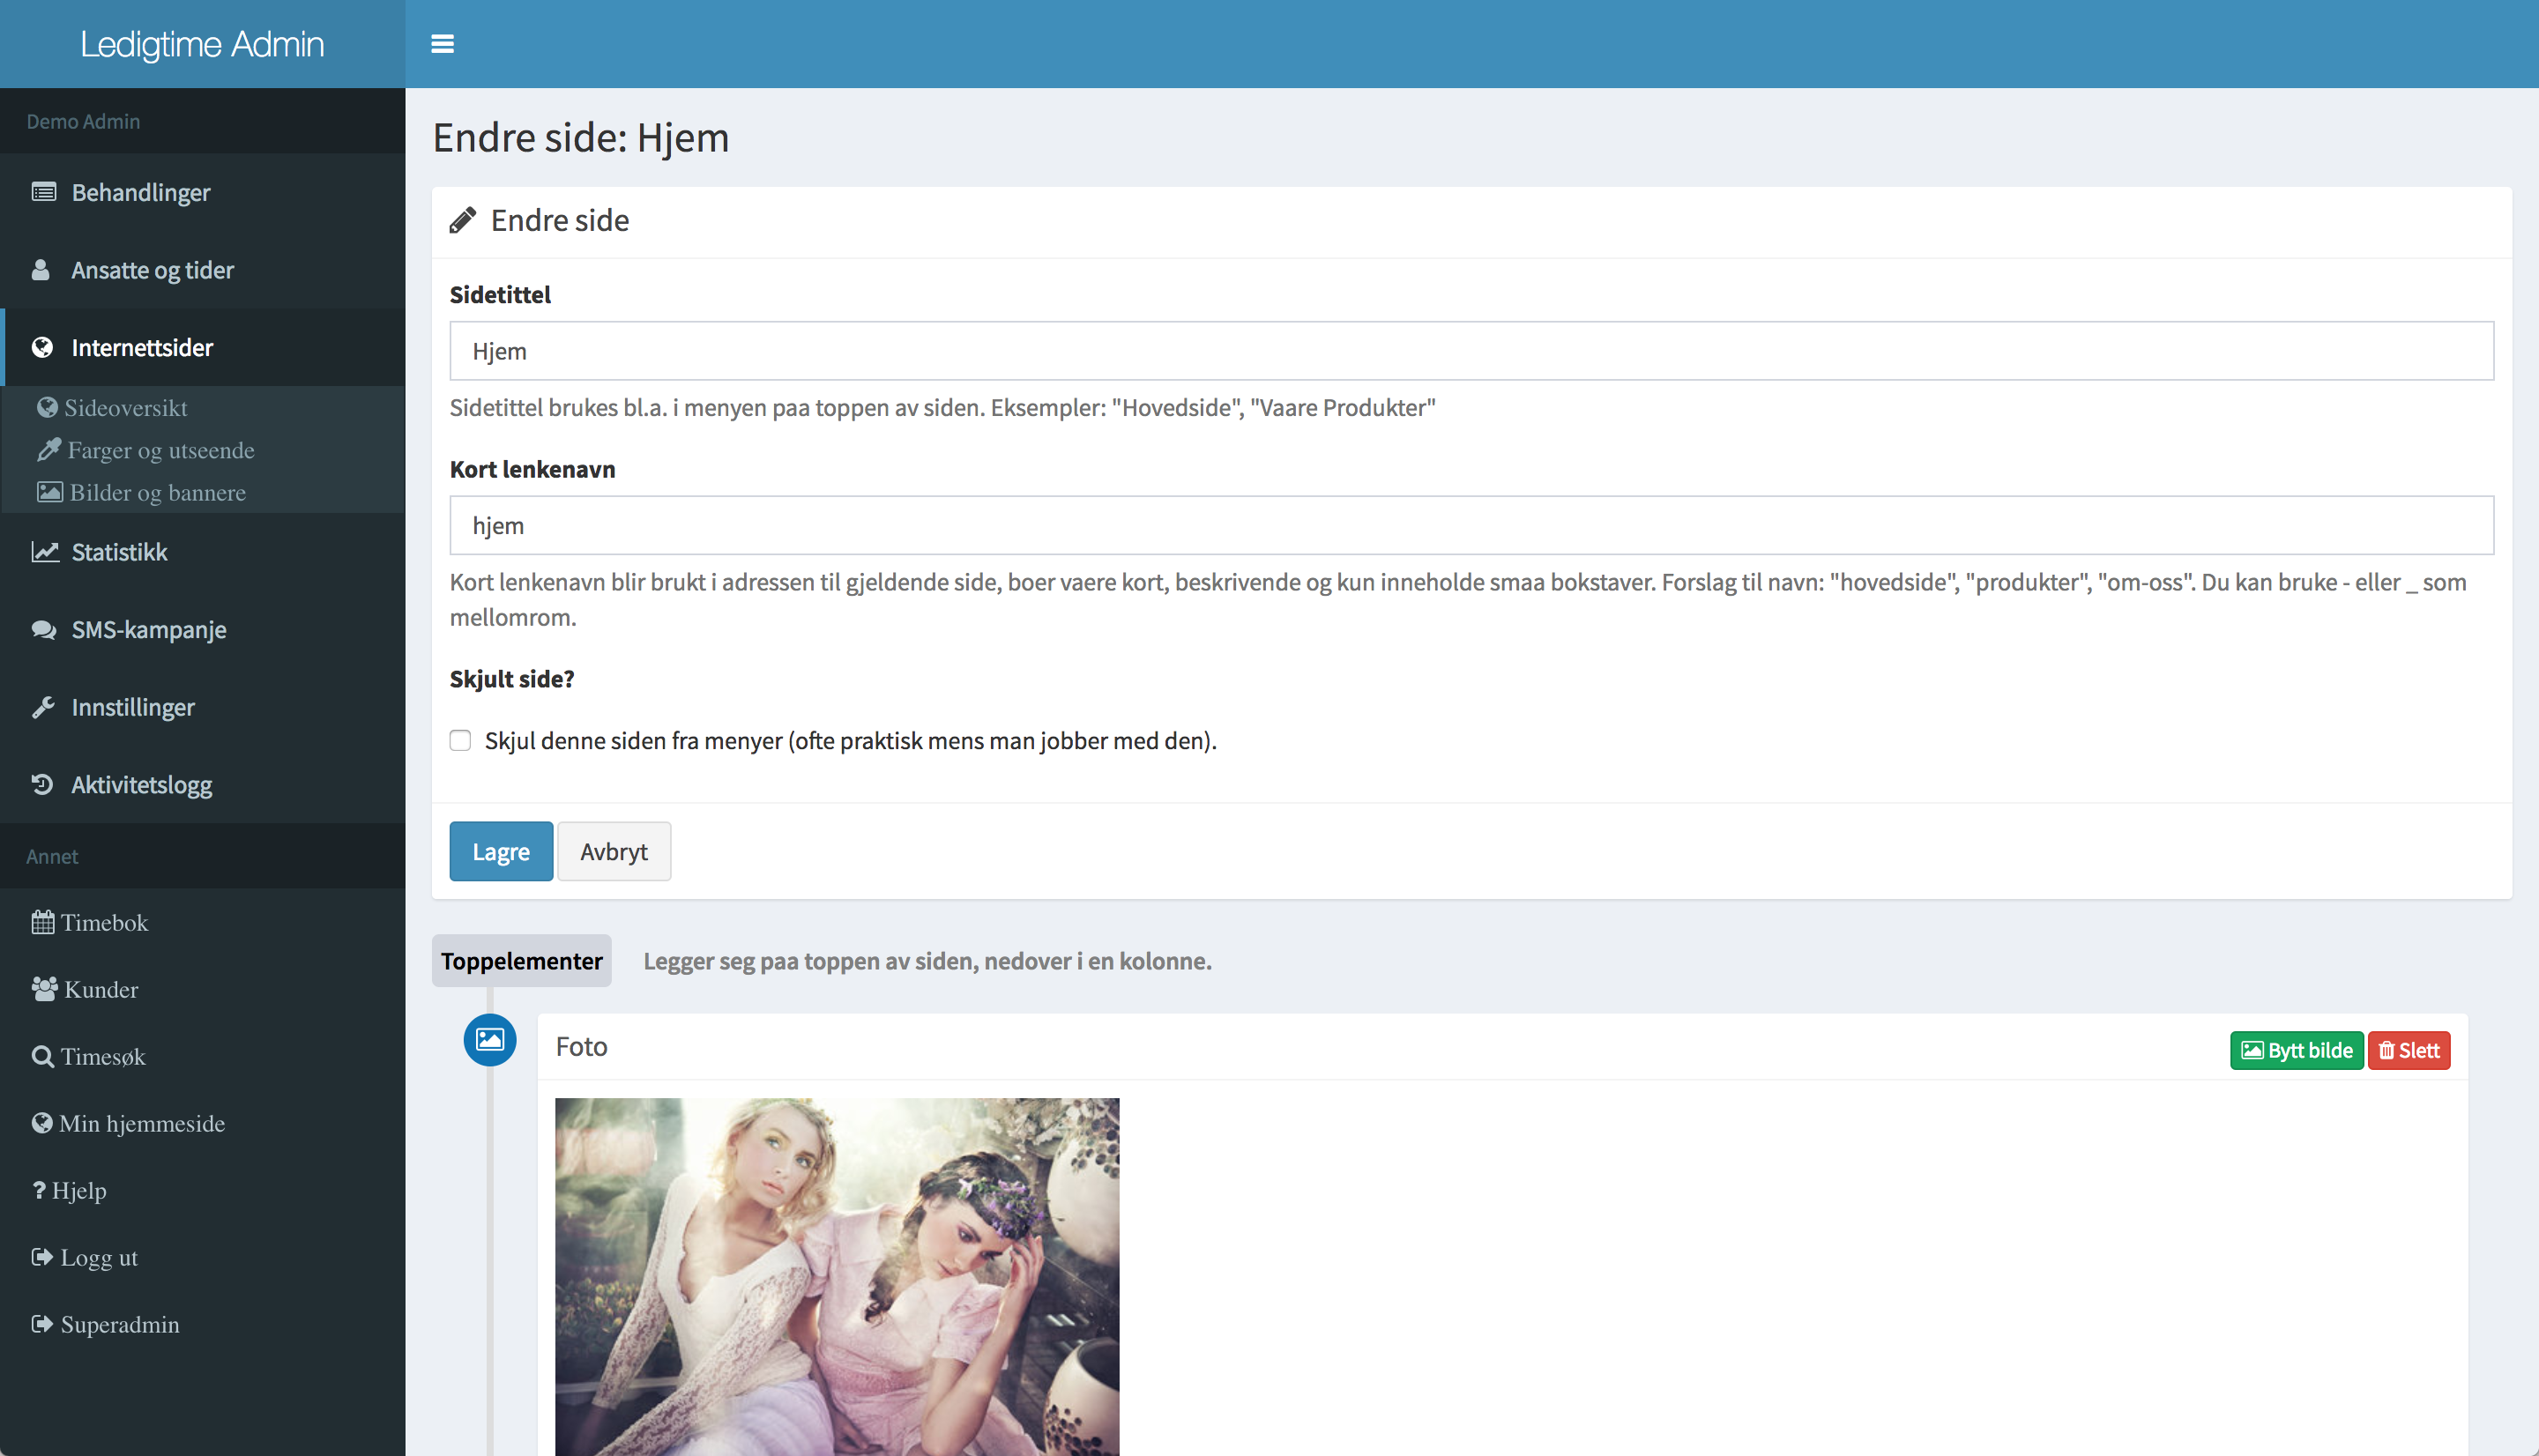Click the Sideoversikt globe icon
This screenshot has height=1456, width=2539.
[x=47, y=407]
